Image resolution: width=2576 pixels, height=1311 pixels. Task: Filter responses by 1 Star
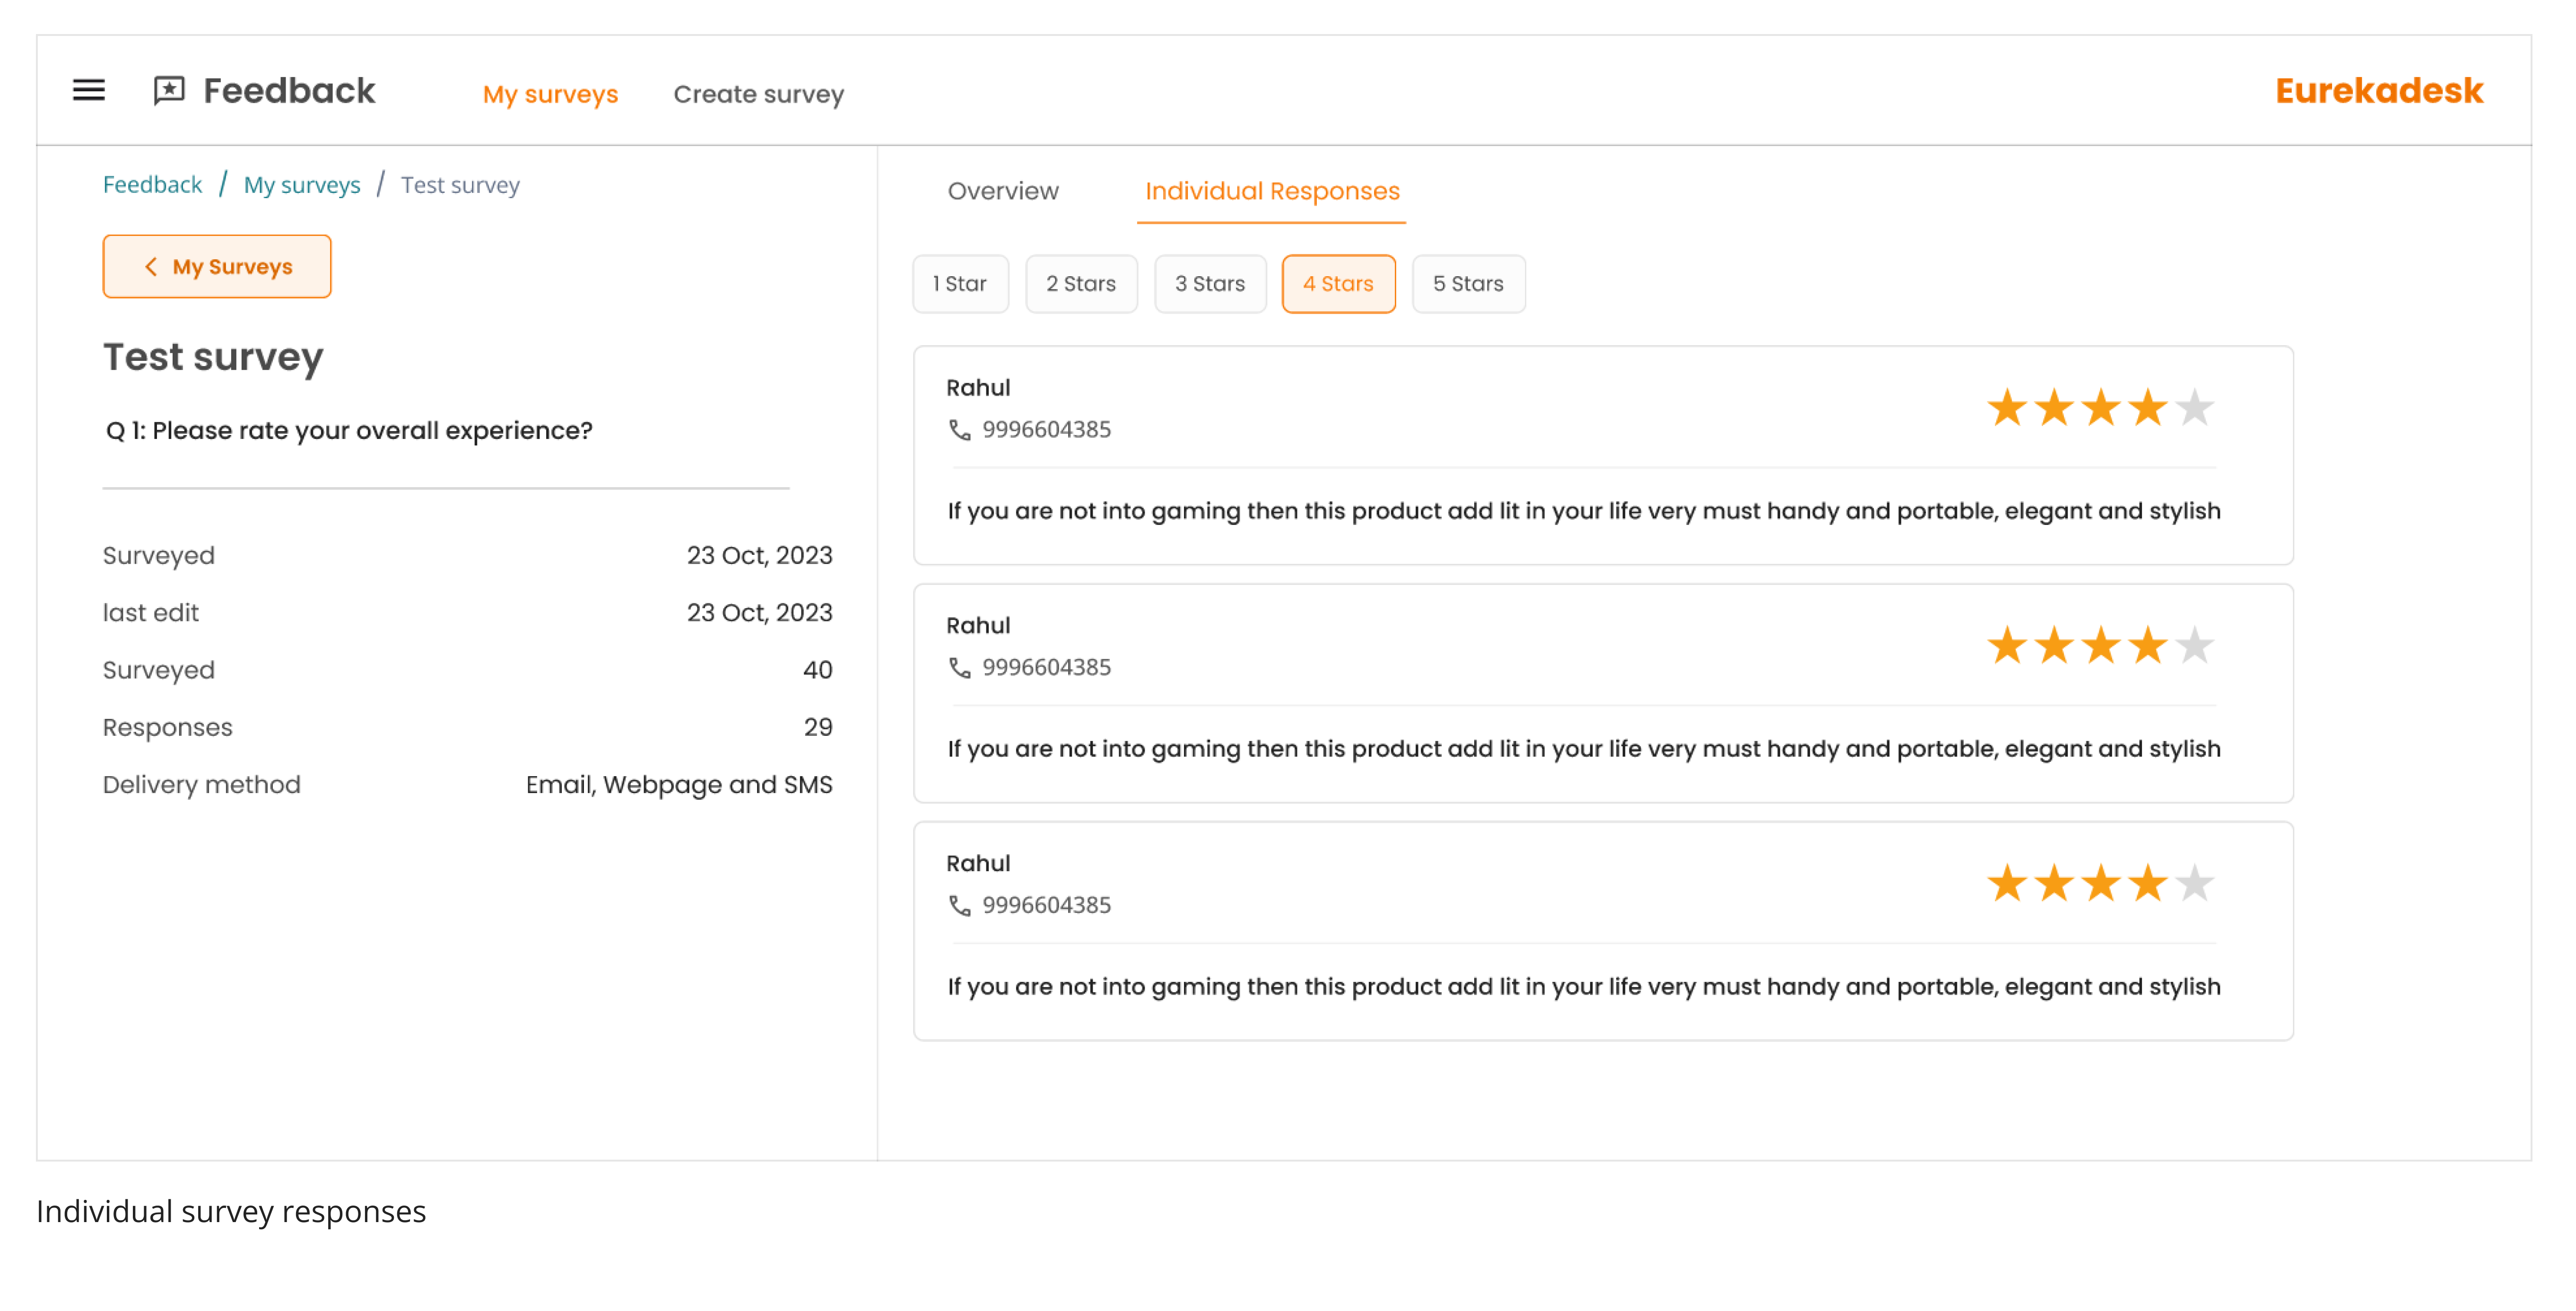(x=960, y=284)
